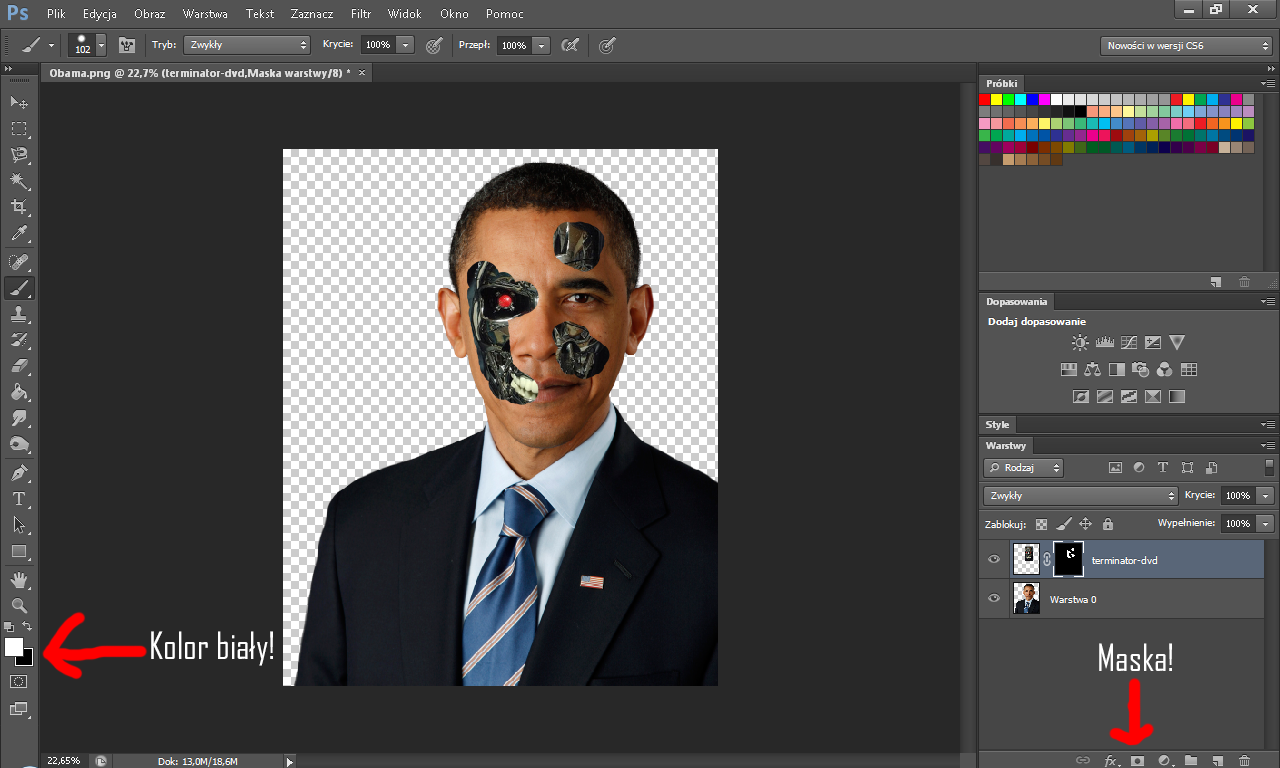
Task: Select the Brush tool in toolbox
Action: pyautogui.click(x=19, y=288)
